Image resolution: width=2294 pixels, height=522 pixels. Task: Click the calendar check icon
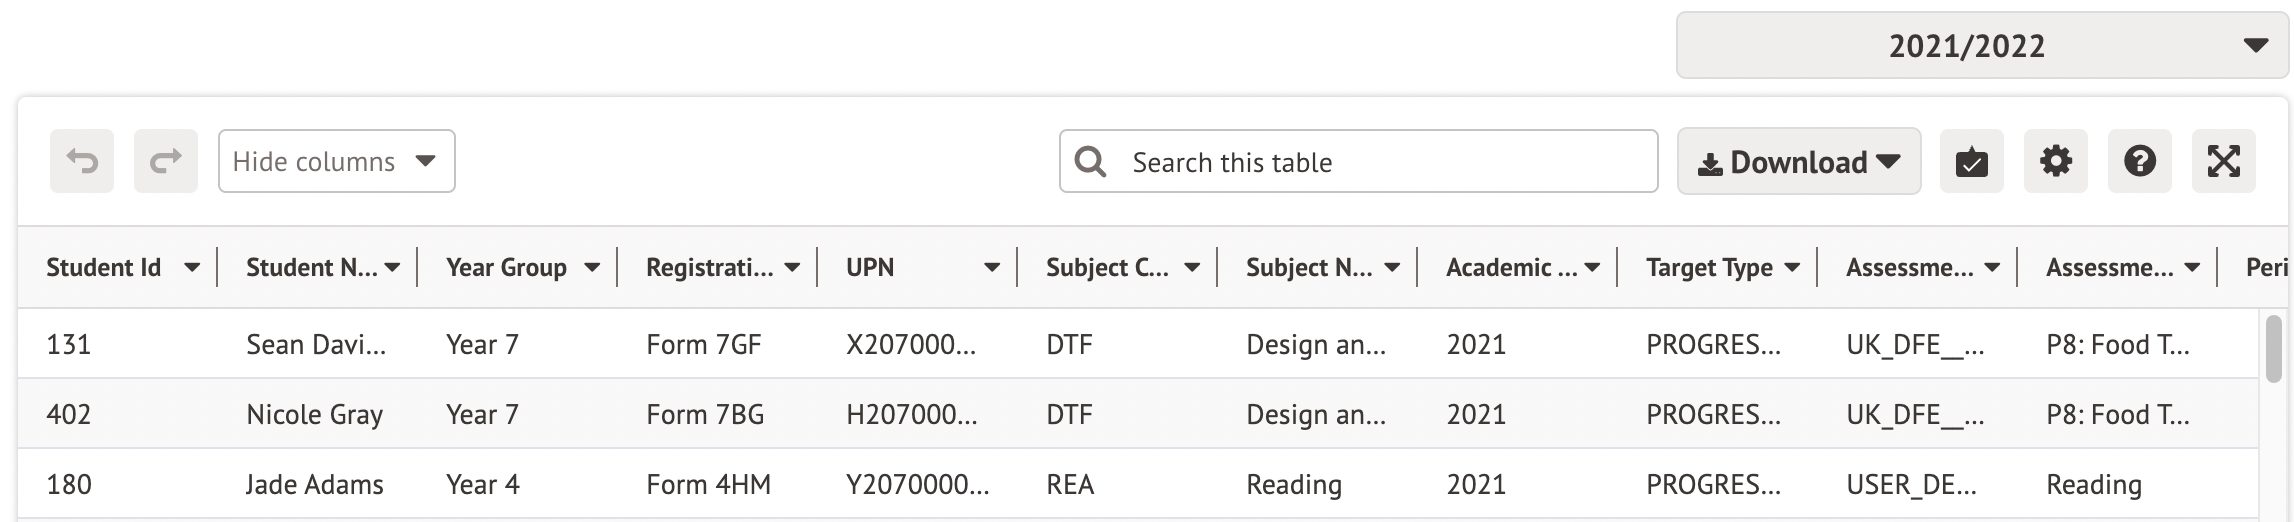[x=1971, y=161]
